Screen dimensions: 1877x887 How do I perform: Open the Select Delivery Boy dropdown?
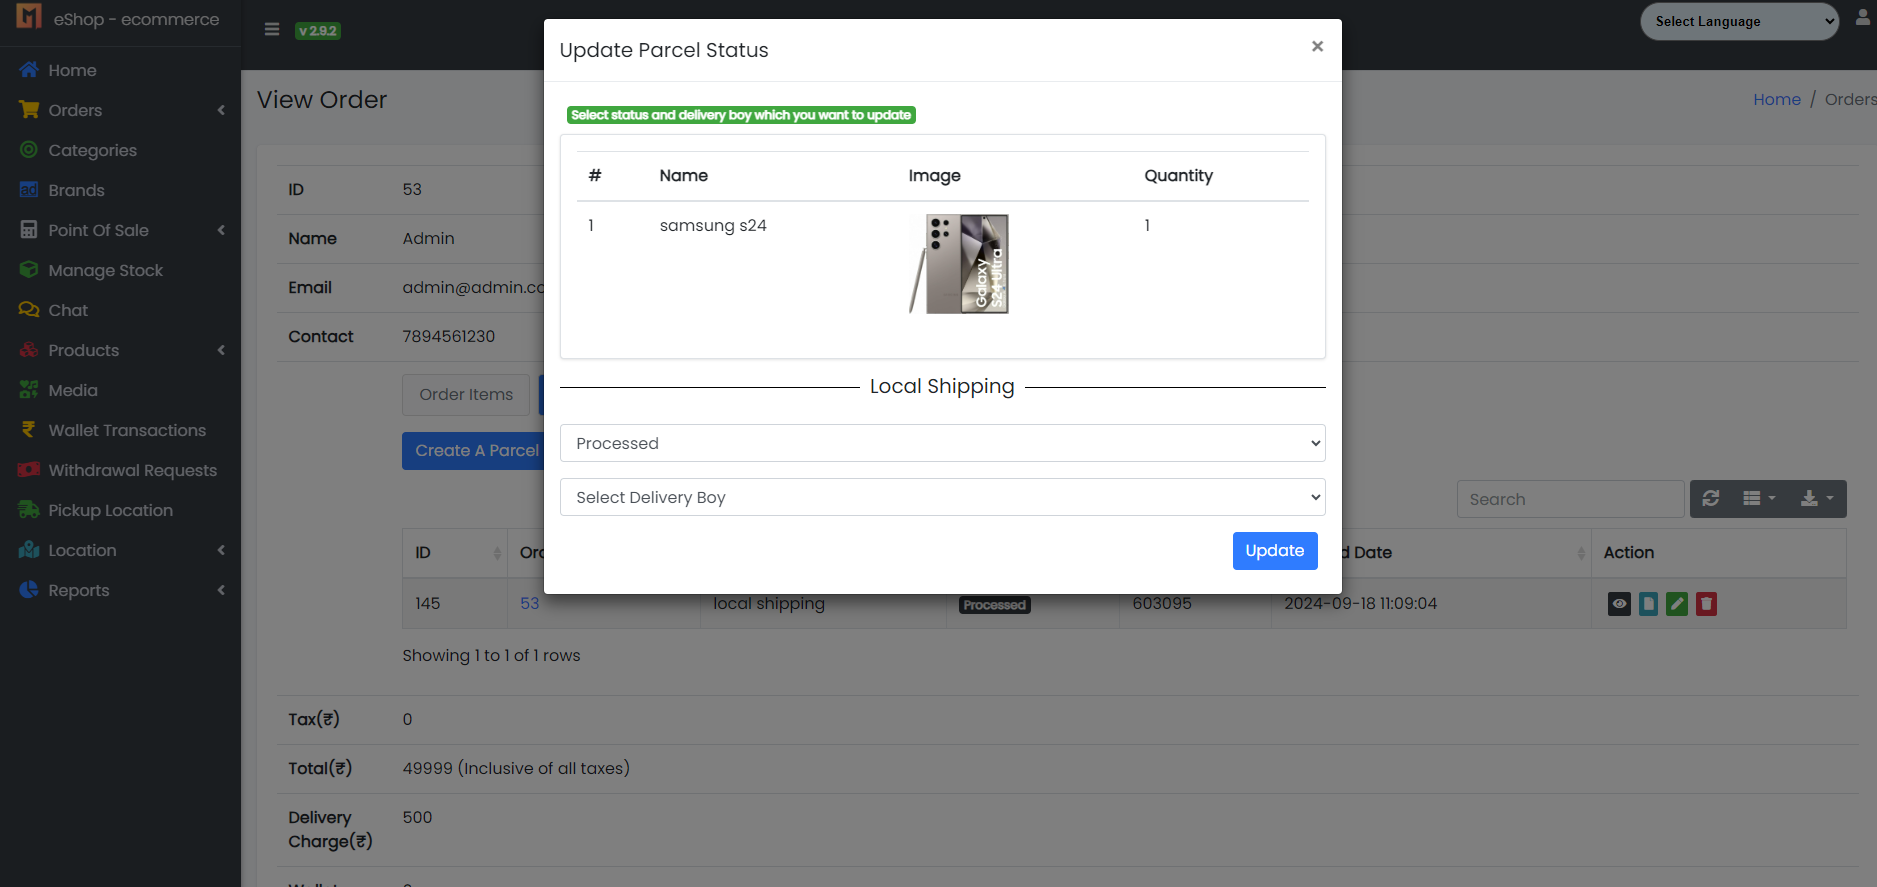point(942,497)
